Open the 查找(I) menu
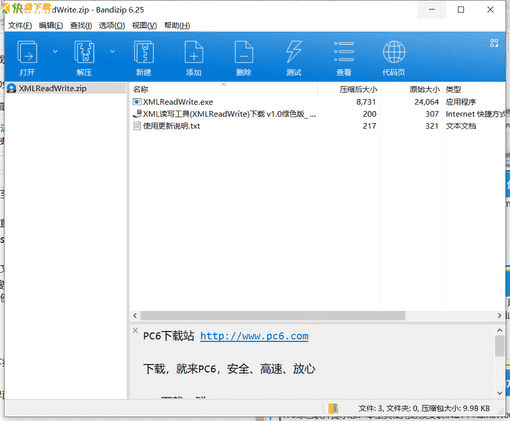 (x=81, y=25)
